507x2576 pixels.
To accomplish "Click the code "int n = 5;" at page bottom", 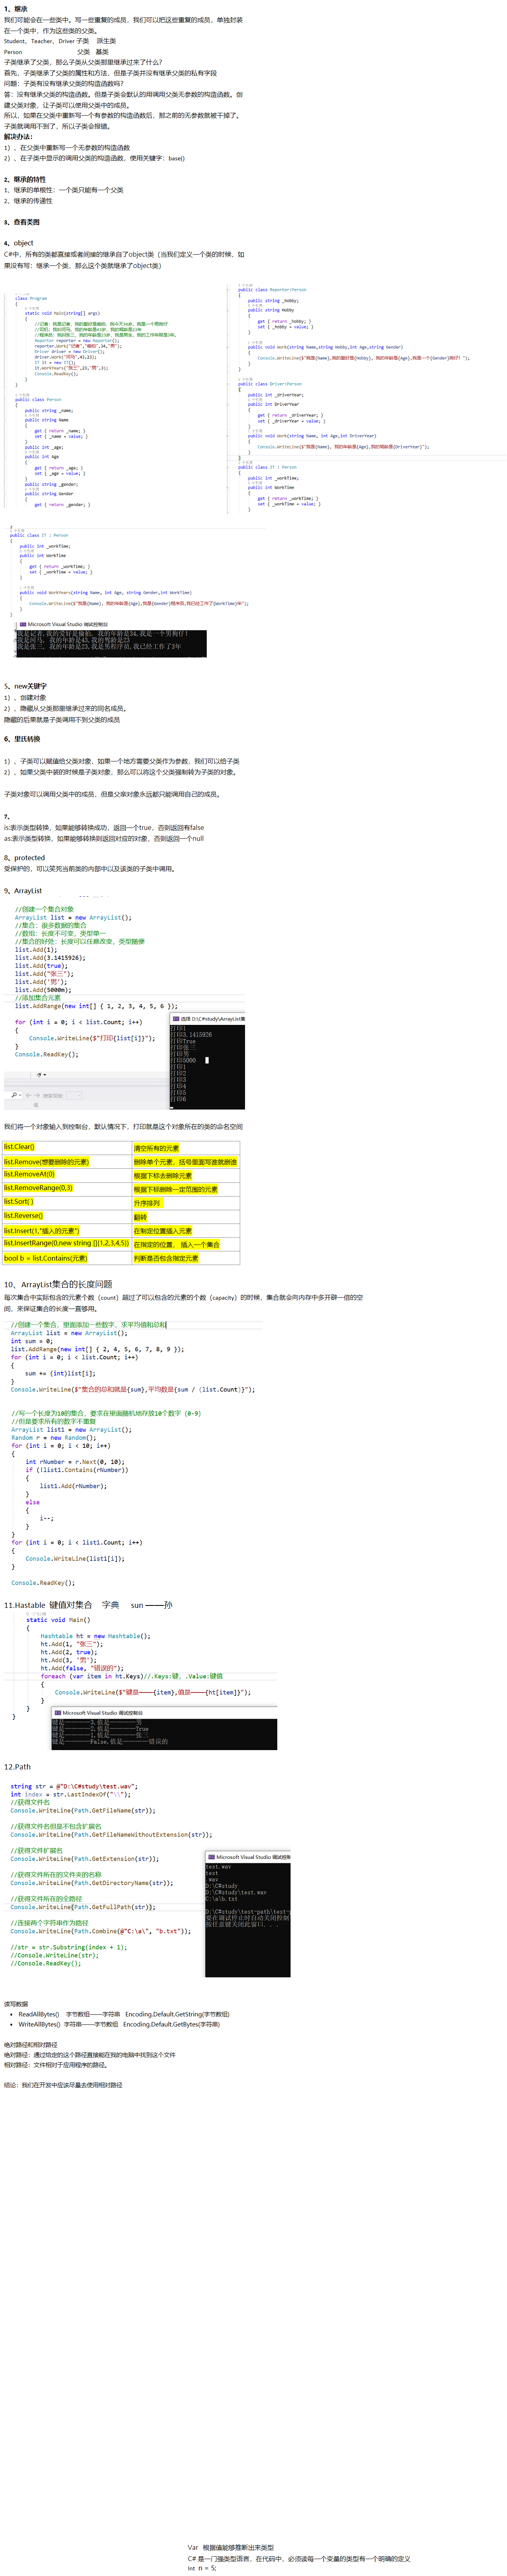I will [202, 2568].
